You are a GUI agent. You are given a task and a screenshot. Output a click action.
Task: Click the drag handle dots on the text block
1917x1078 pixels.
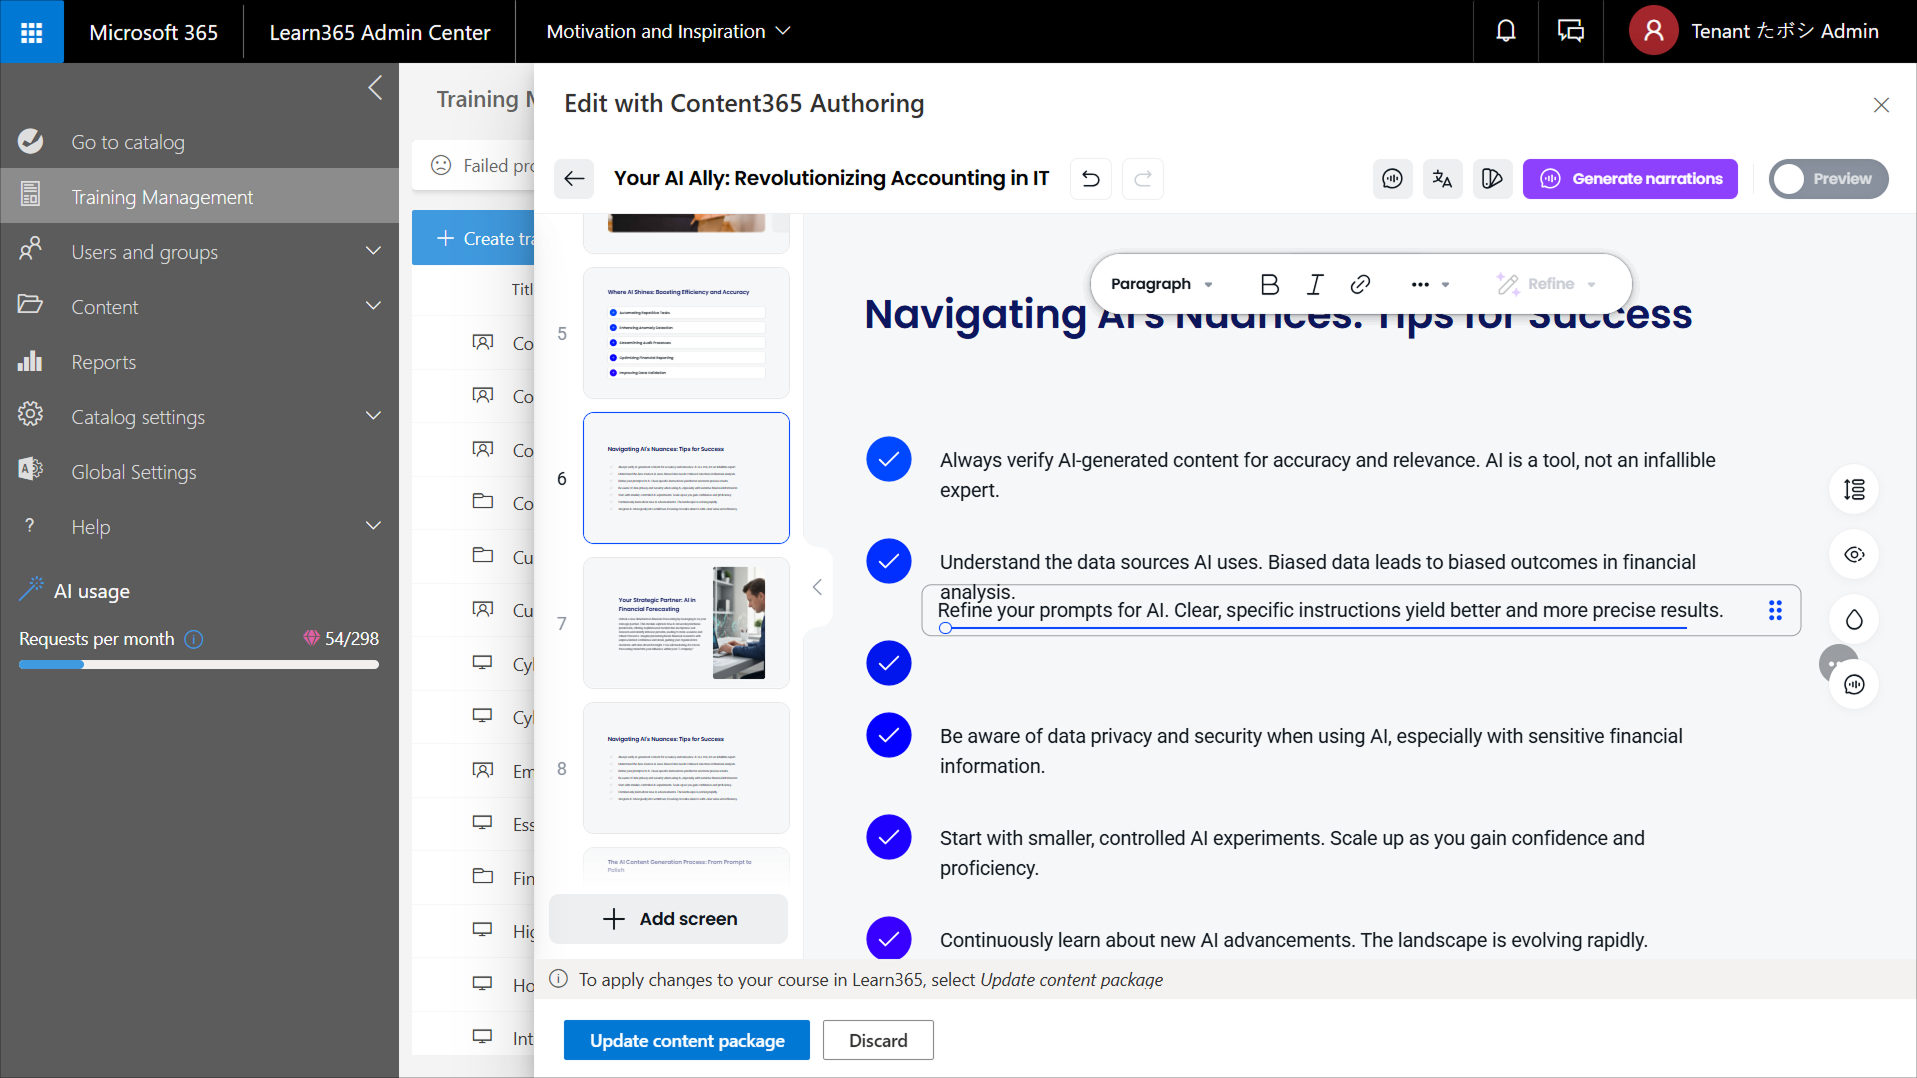click(1775, 610)
